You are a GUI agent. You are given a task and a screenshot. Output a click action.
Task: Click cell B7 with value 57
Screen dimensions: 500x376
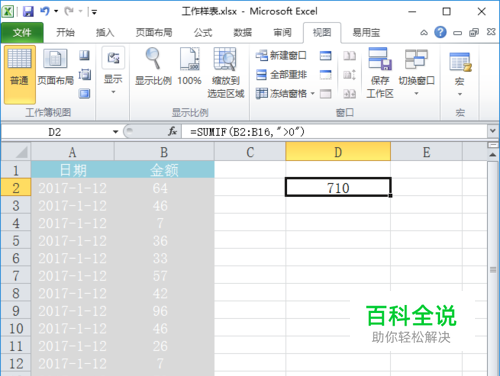[x=164, y=276]
